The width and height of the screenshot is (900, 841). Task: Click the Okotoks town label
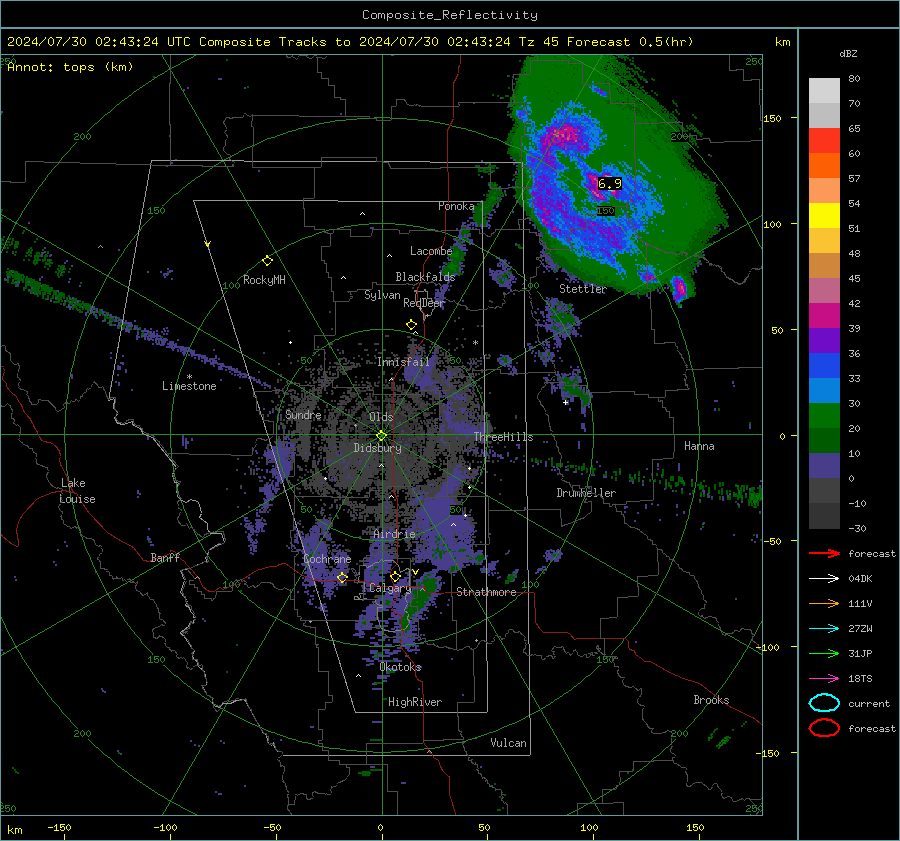point(400,668)
